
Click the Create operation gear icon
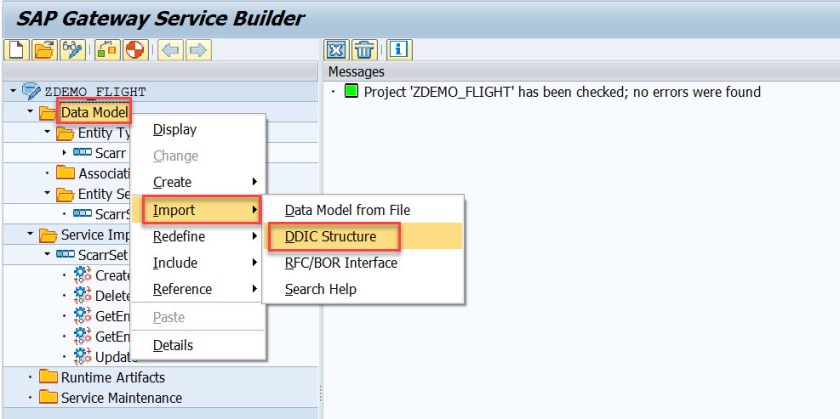82,275
